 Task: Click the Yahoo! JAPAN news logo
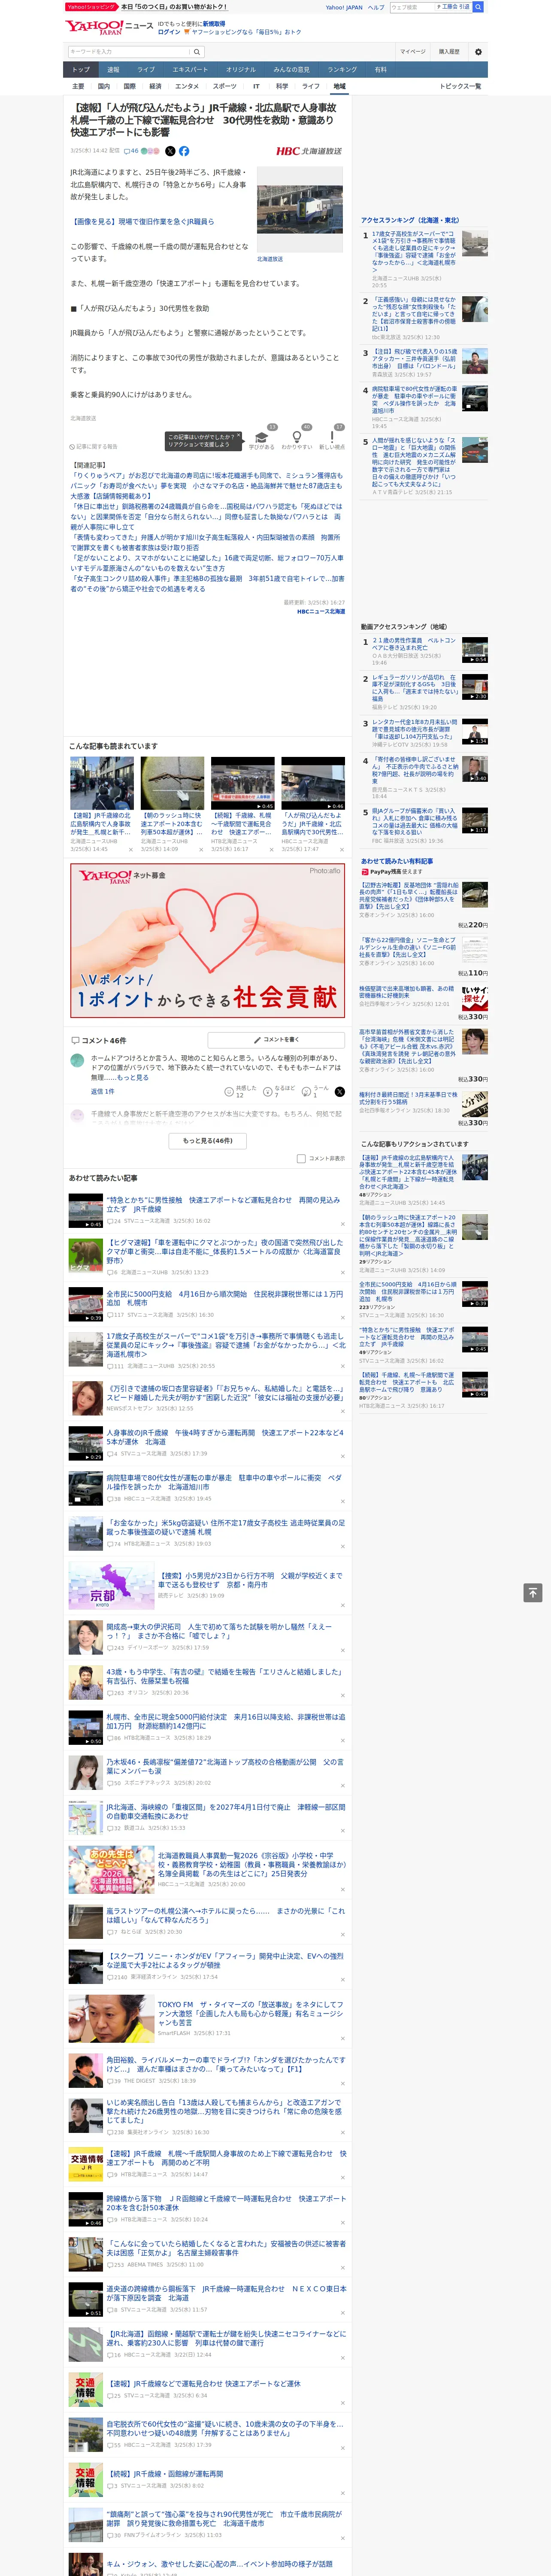click(x=109, y=27)
